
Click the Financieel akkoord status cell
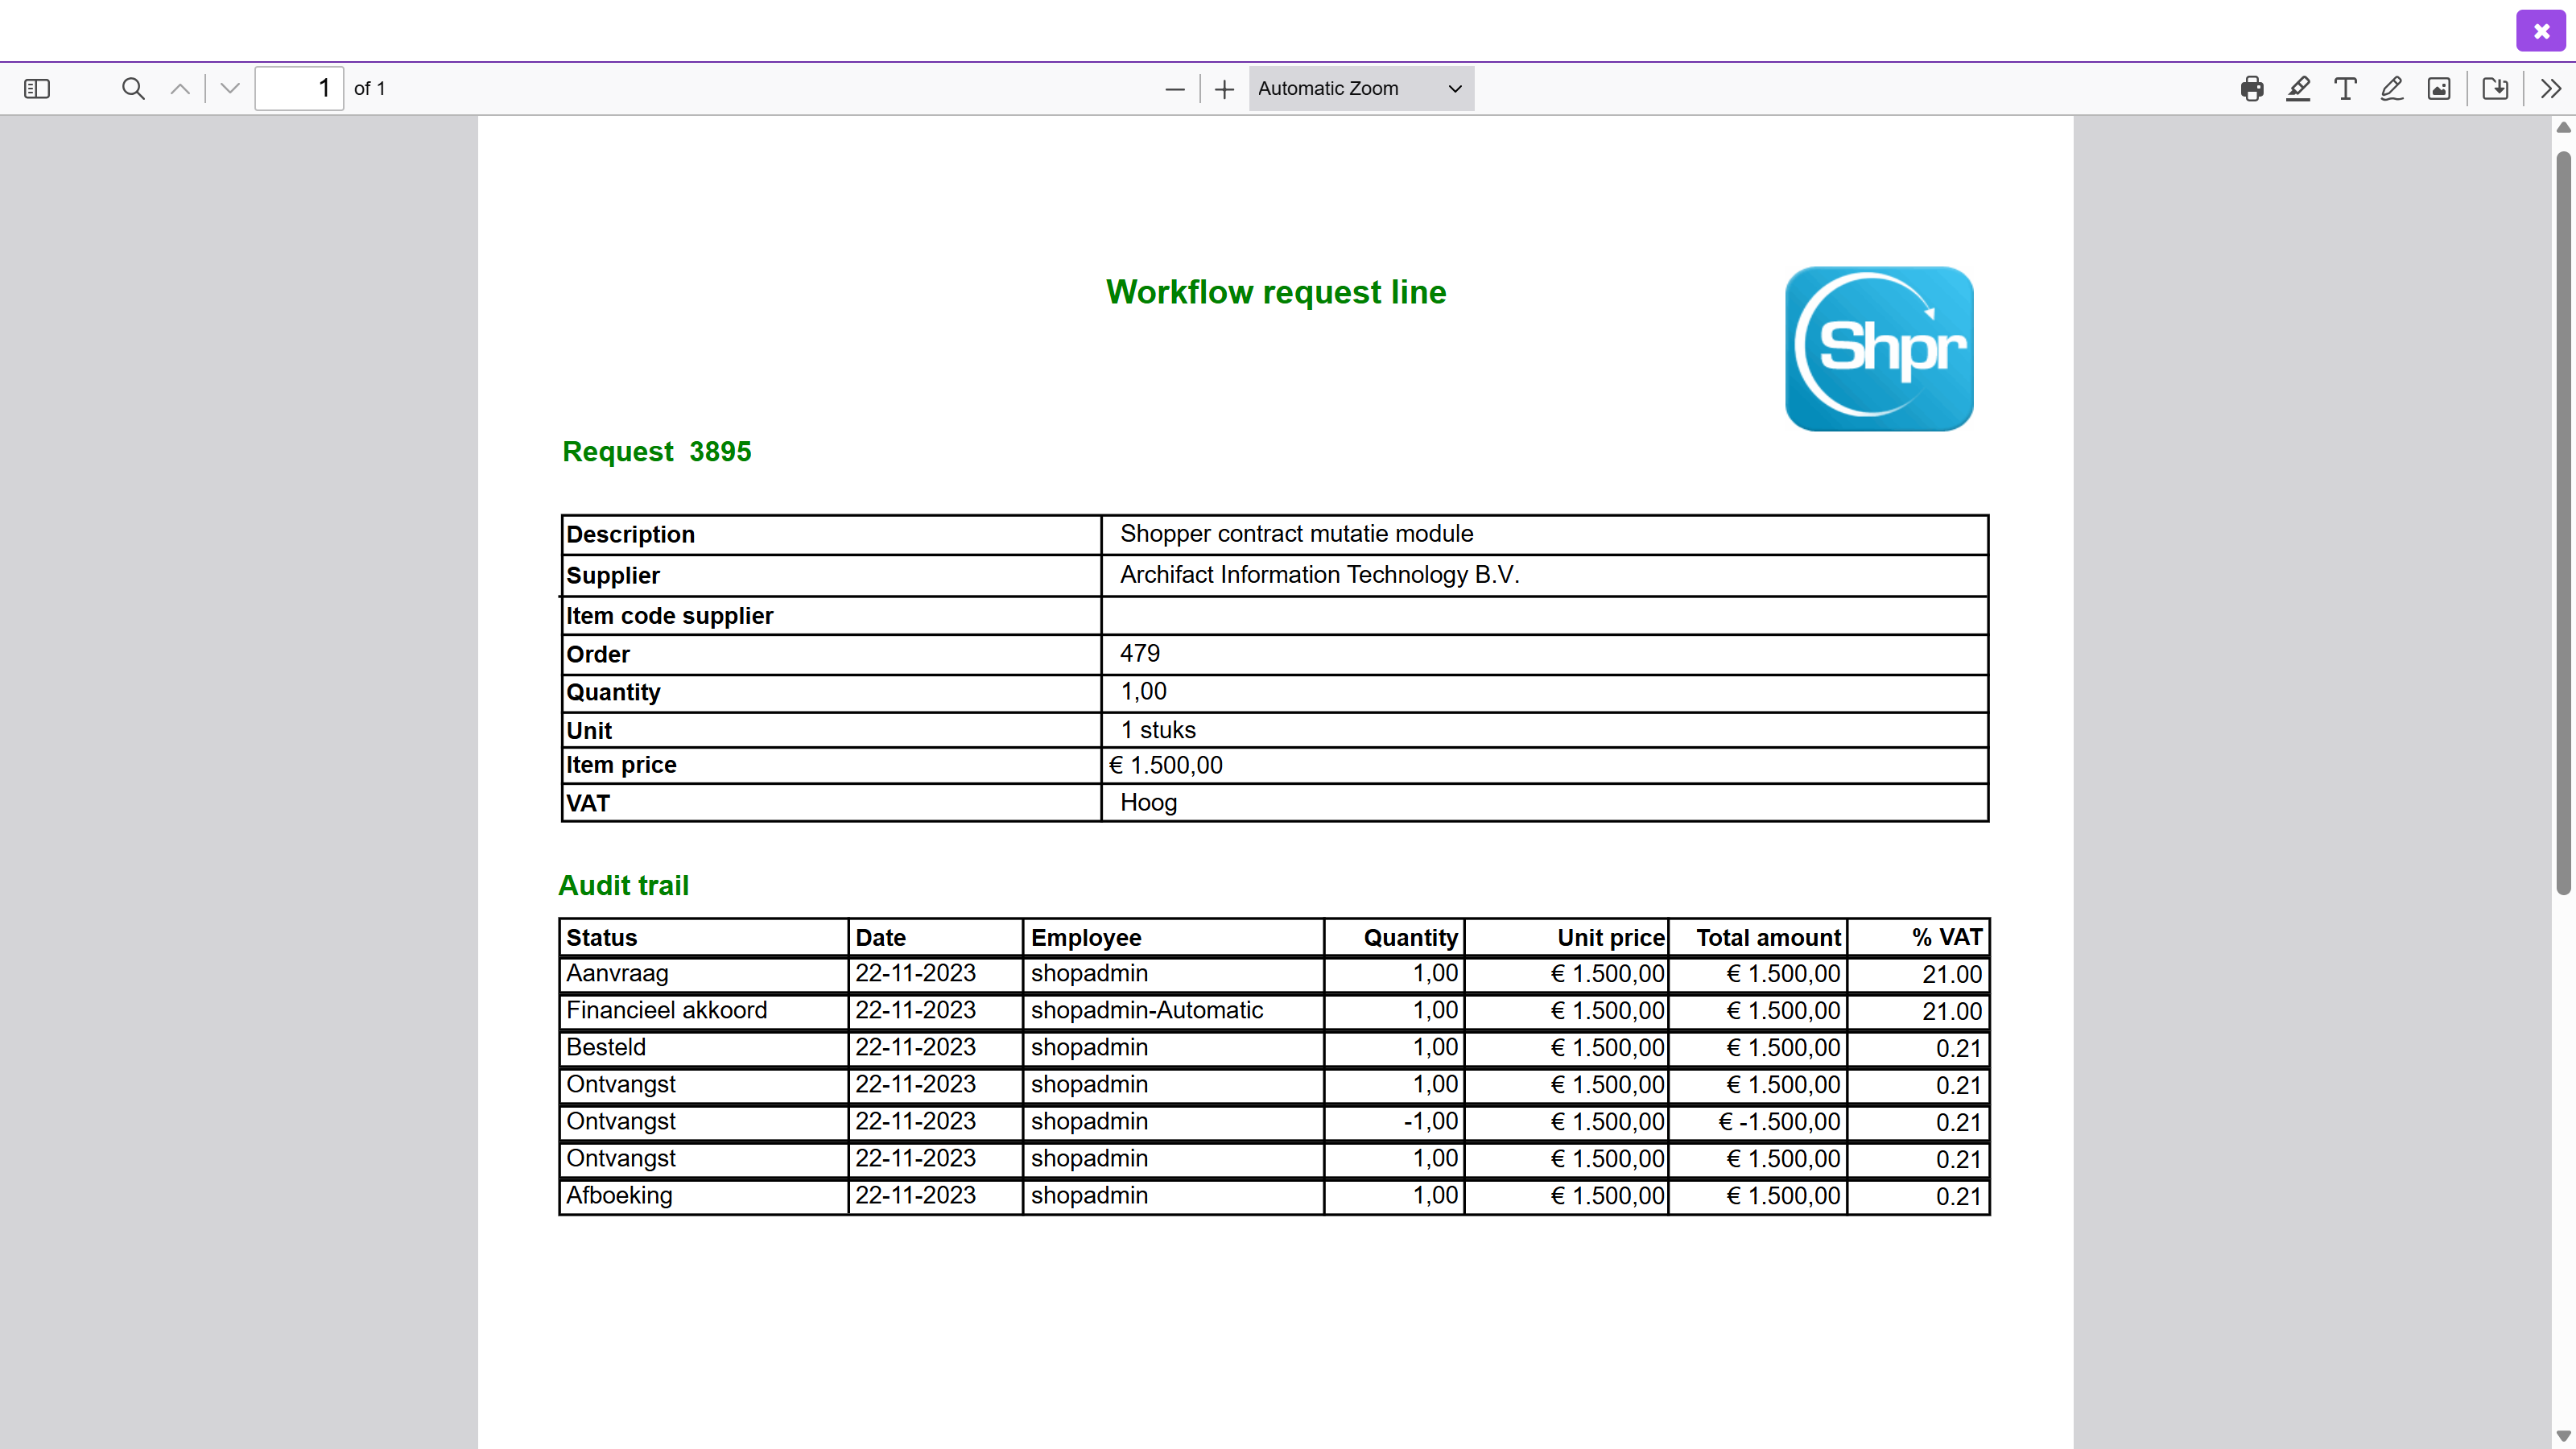704,1011
